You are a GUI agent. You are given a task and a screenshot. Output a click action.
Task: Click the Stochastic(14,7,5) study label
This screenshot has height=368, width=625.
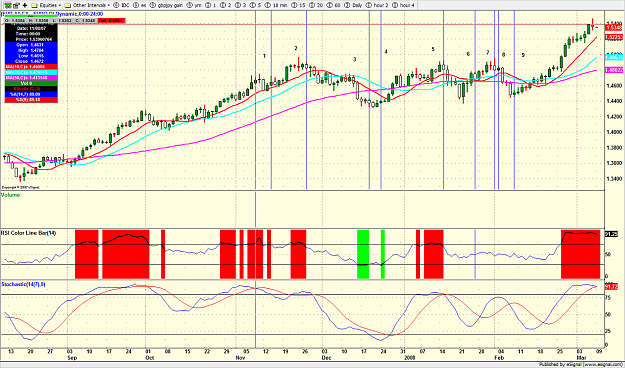pos(23,284)
